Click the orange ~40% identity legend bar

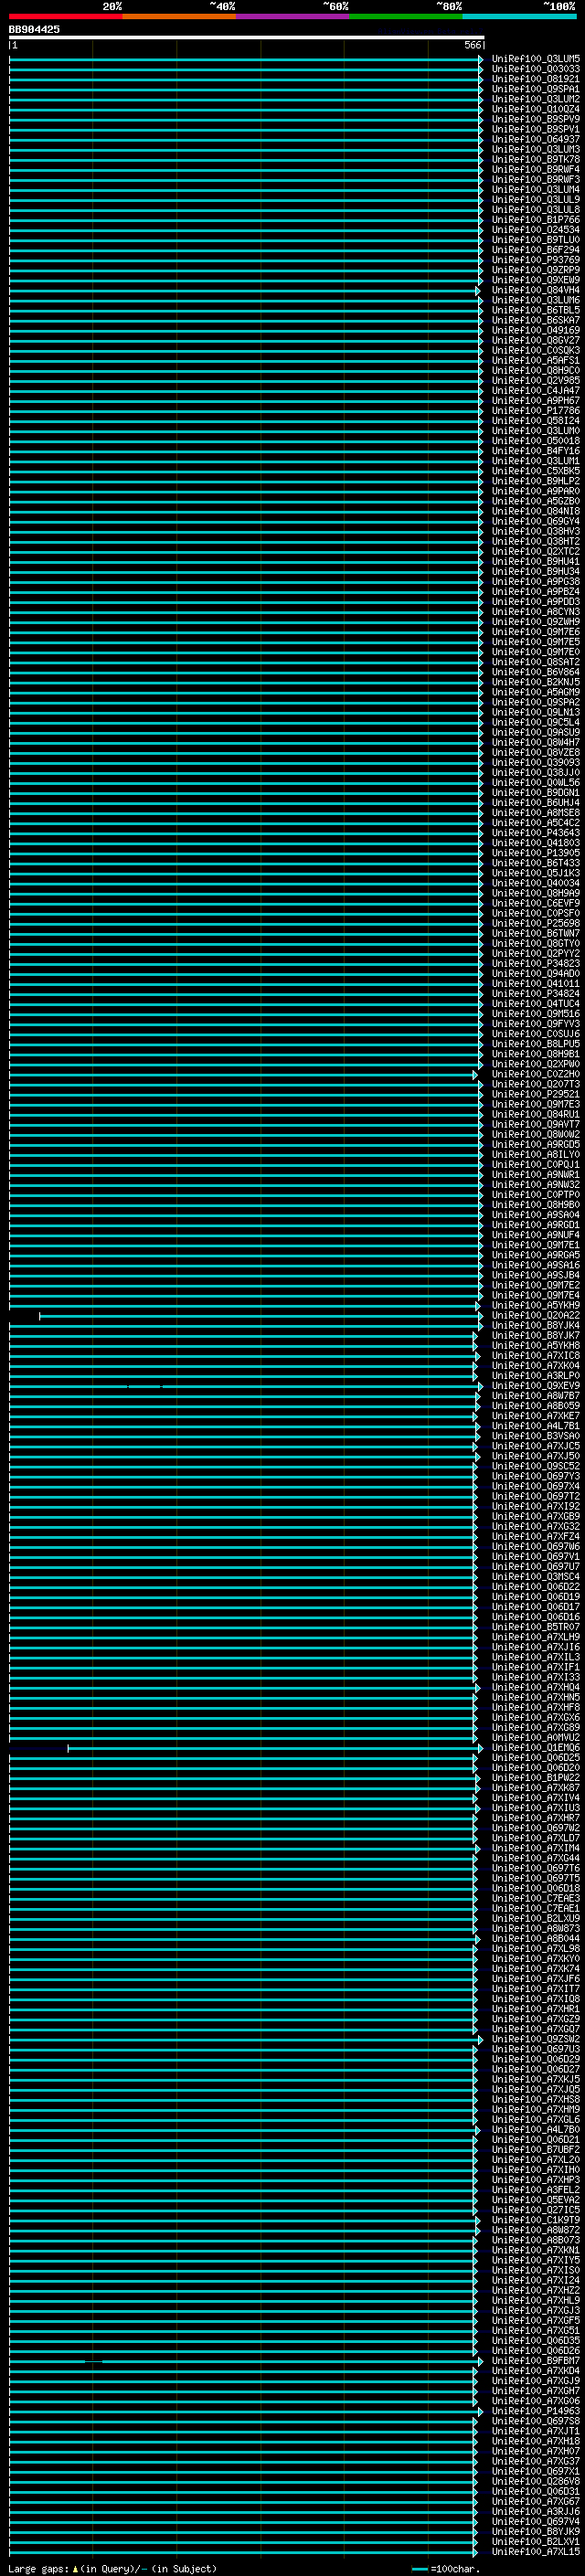[179, 16]
